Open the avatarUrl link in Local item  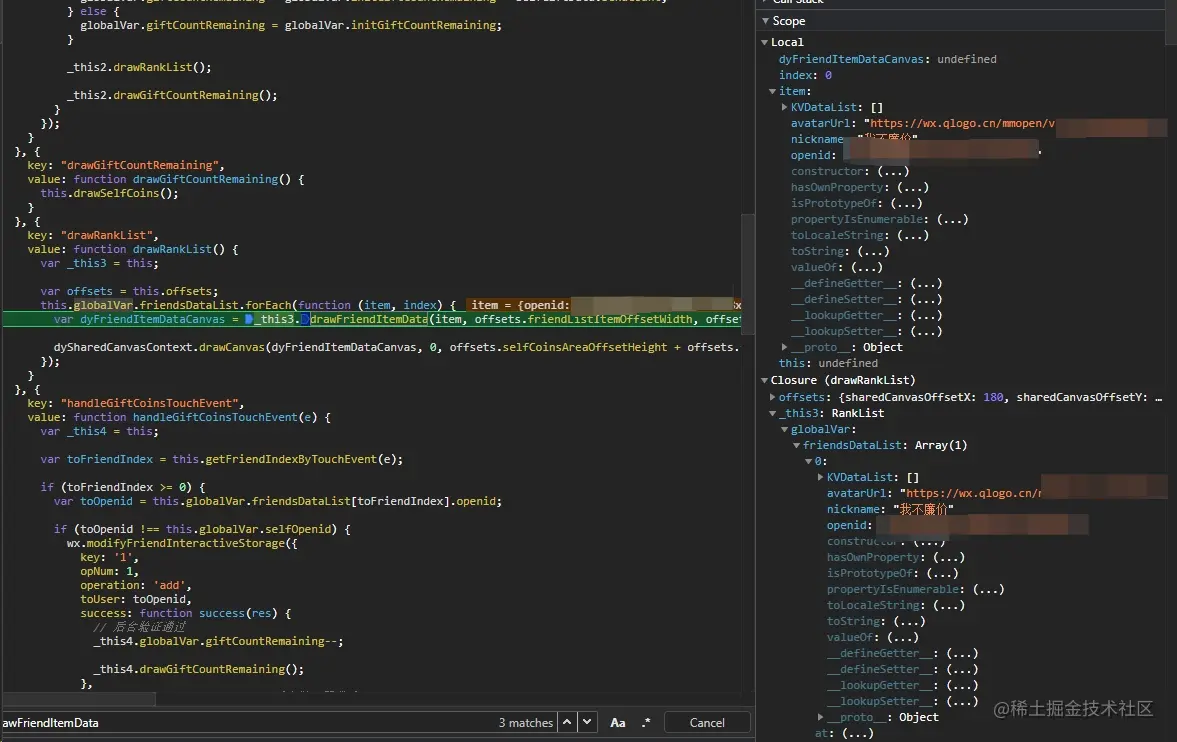point(962,123)
